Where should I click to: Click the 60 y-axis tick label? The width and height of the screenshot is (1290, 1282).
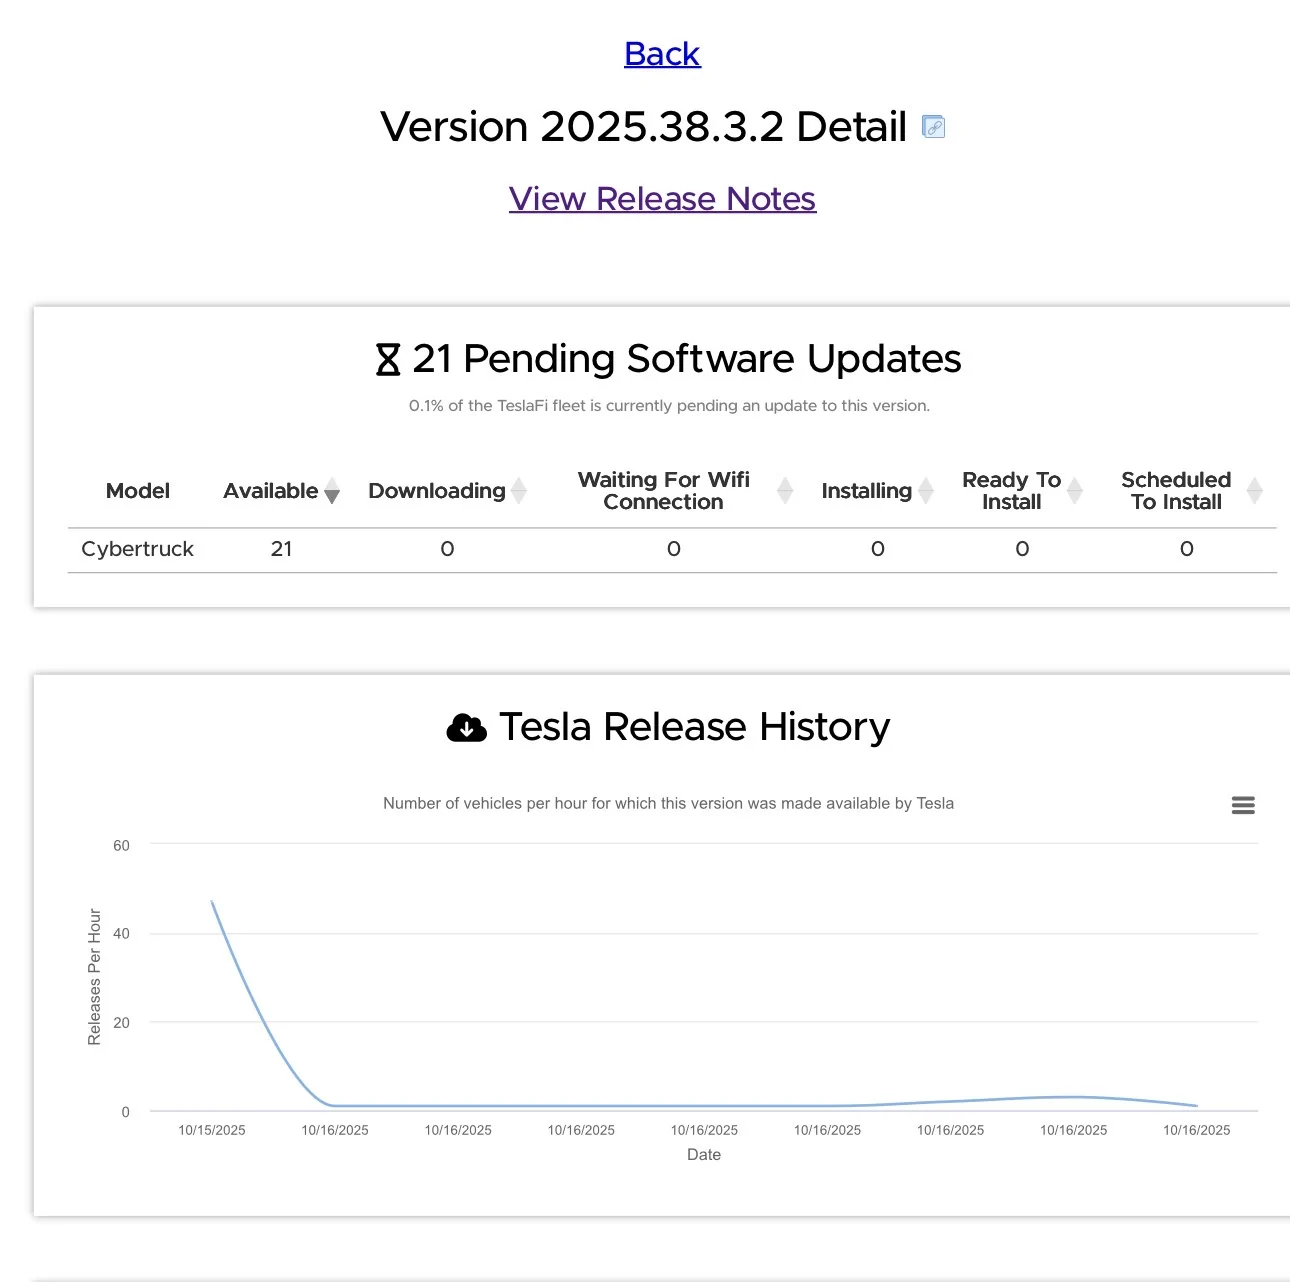[x=121, y=845]
